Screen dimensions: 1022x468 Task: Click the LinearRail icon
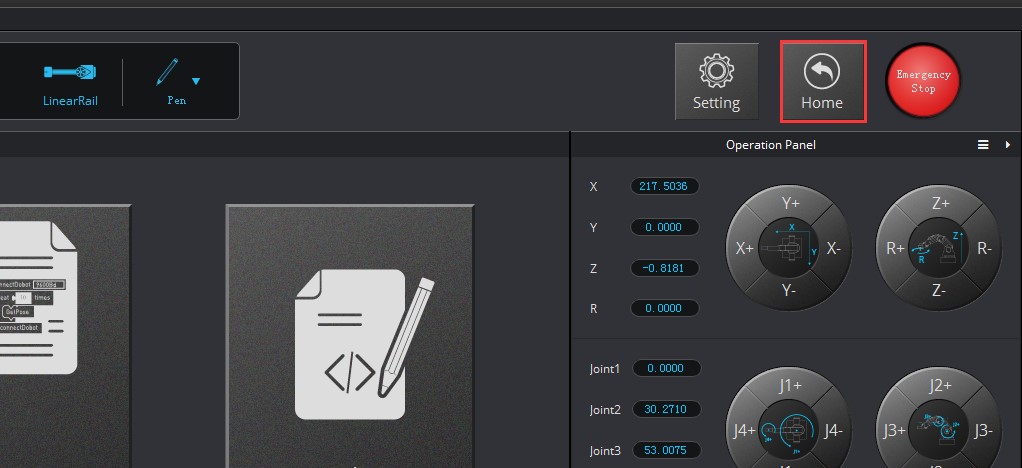coord(70,74)
